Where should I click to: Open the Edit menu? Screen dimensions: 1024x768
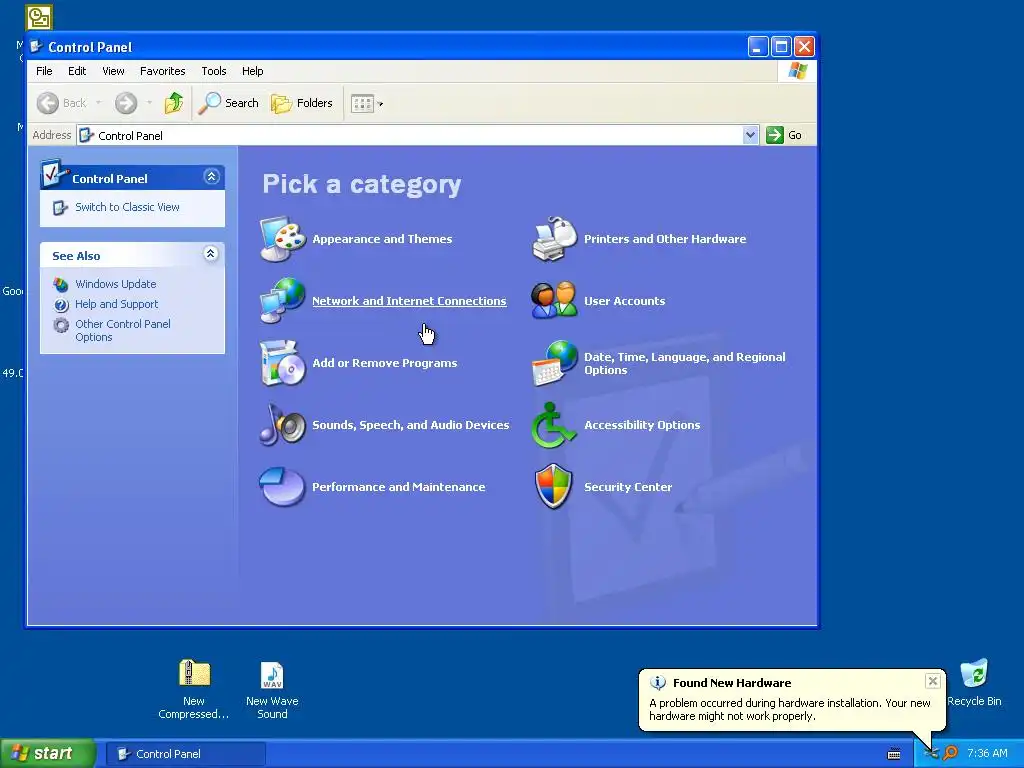(x=77, y=71)
